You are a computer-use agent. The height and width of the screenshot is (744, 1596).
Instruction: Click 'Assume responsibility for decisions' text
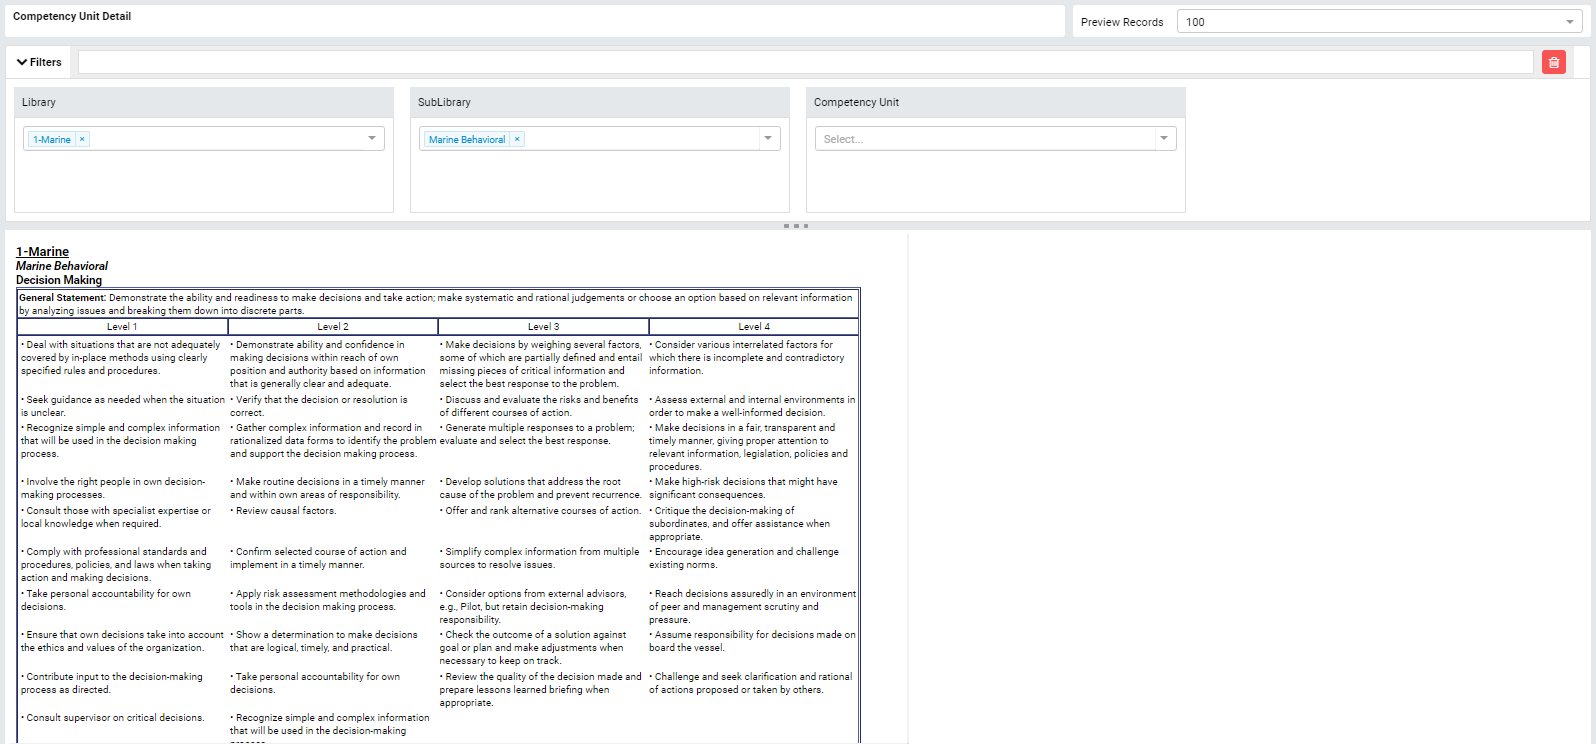752,641
